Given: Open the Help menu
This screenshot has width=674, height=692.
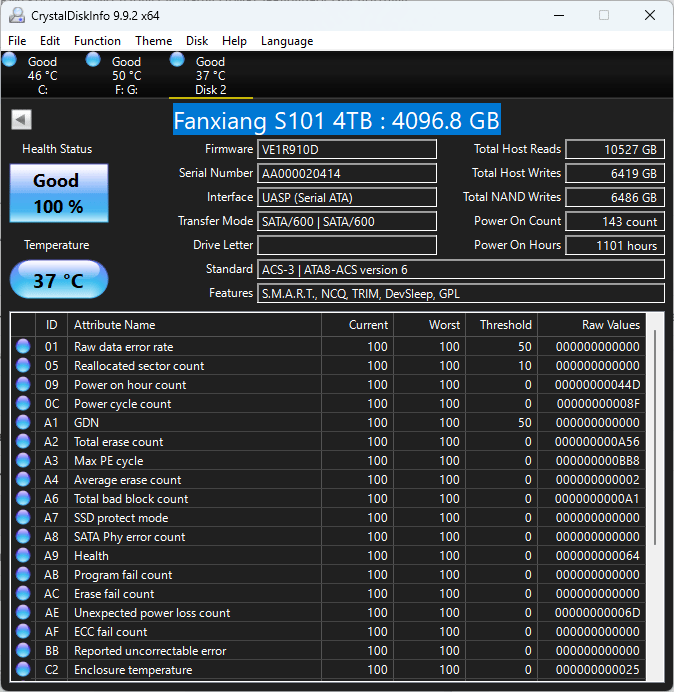Looking at the screenshot, I should (x=234, y=41).
